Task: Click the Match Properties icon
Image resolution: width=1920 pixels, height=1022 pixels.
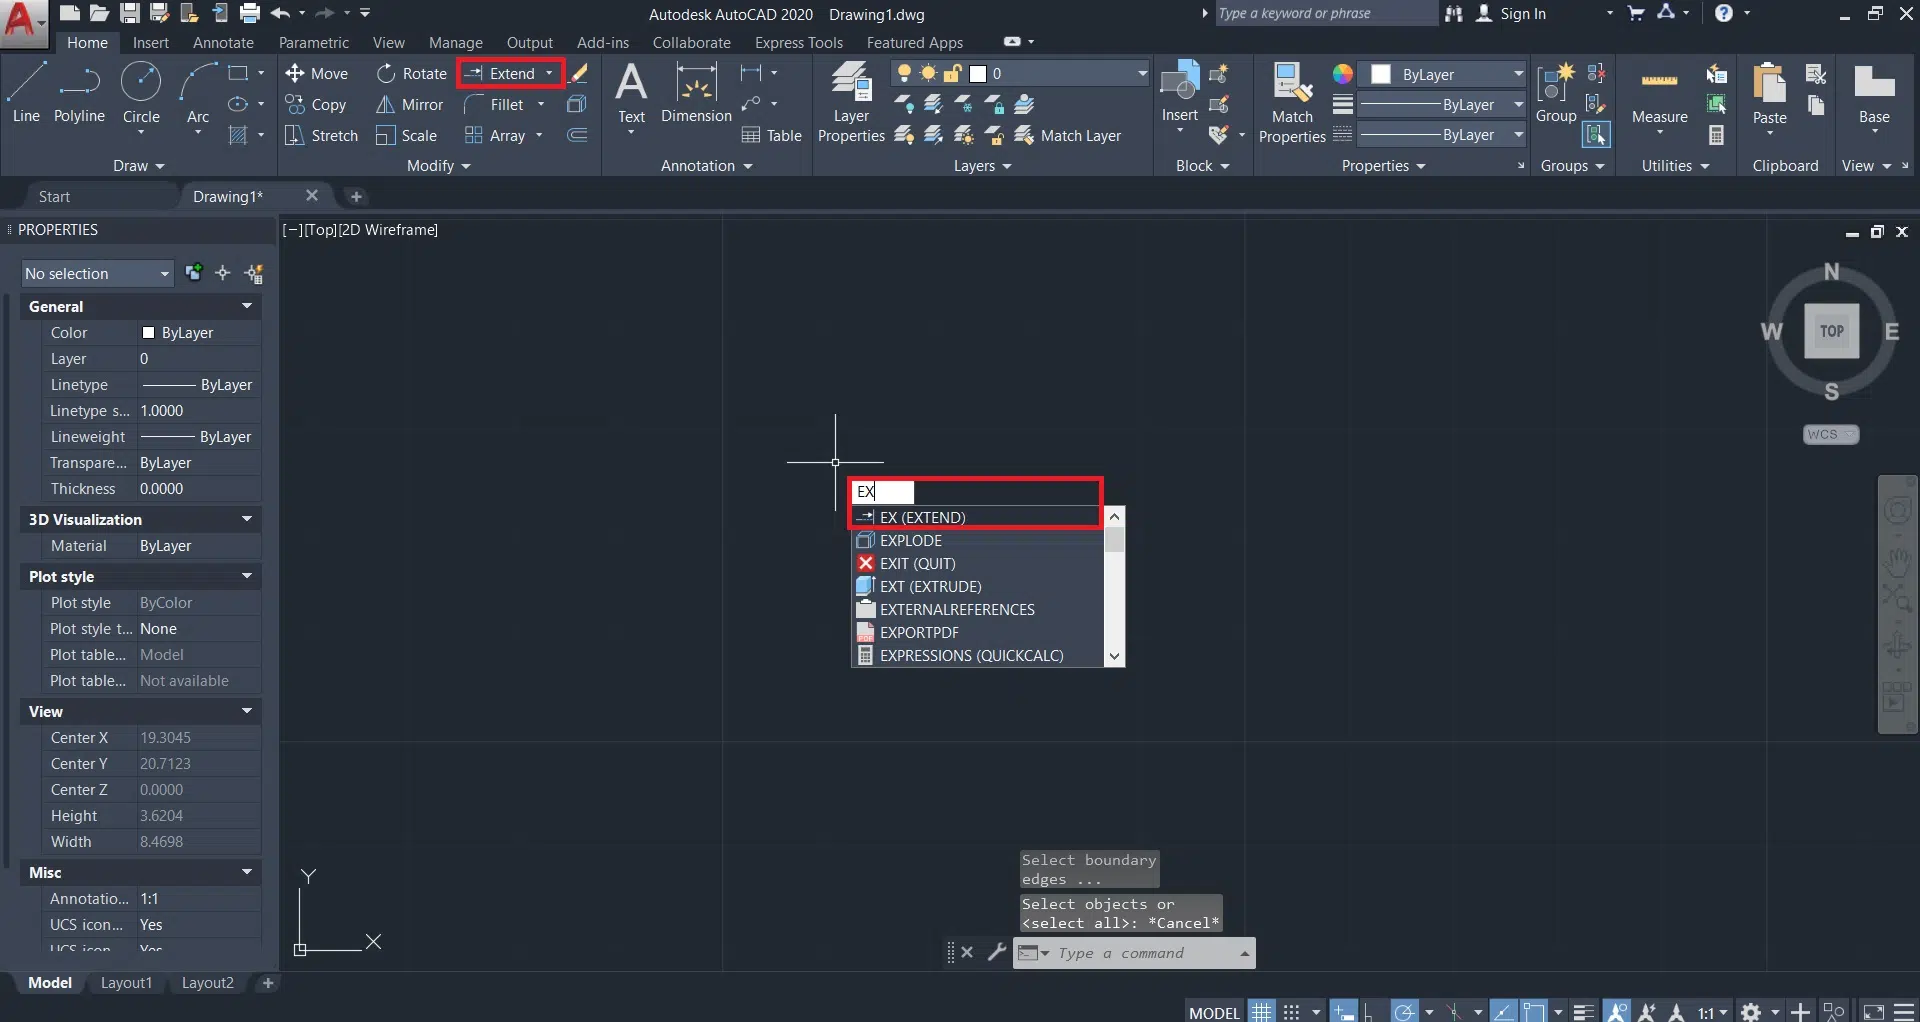Action: 1291,102
